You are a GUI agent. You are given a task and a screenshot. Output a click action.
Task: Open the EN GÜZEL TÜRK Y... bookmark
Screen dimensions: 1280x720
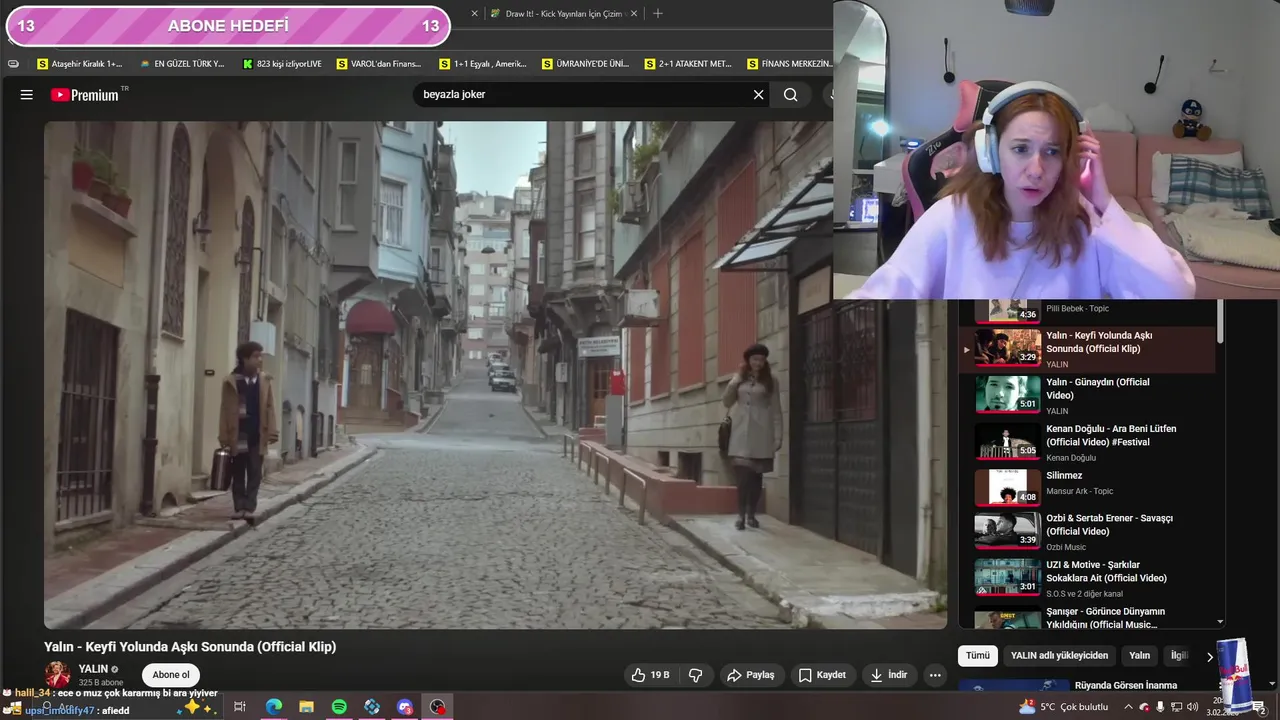182,64
